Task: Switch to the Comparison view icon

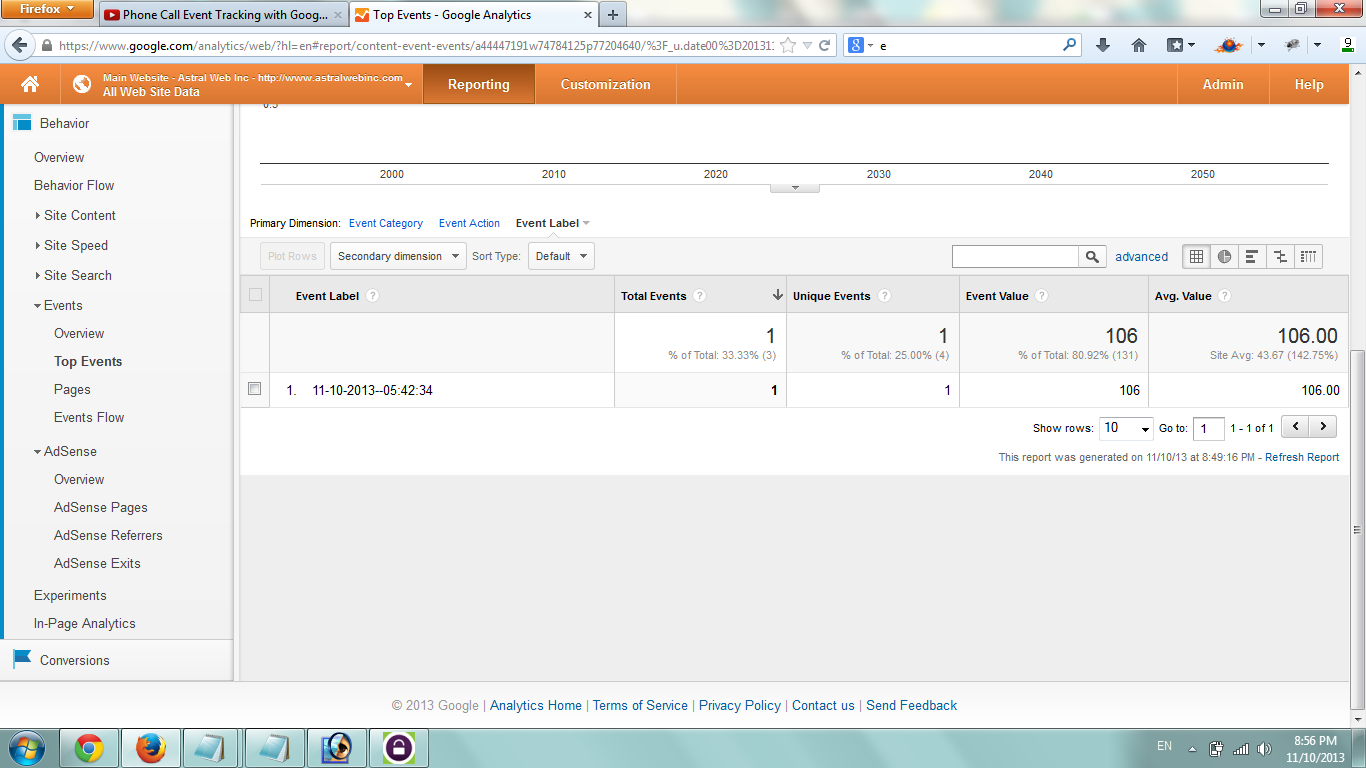Action: (1280, 256)
